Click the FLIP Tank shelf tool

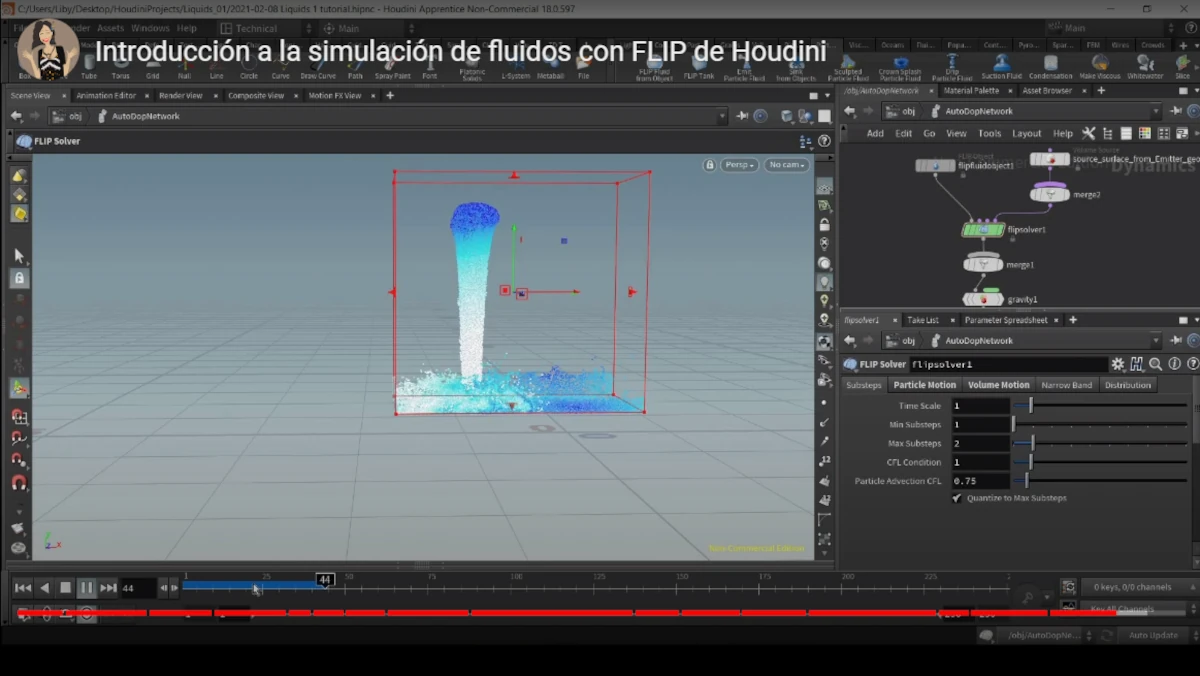click(x=698, y=68)
